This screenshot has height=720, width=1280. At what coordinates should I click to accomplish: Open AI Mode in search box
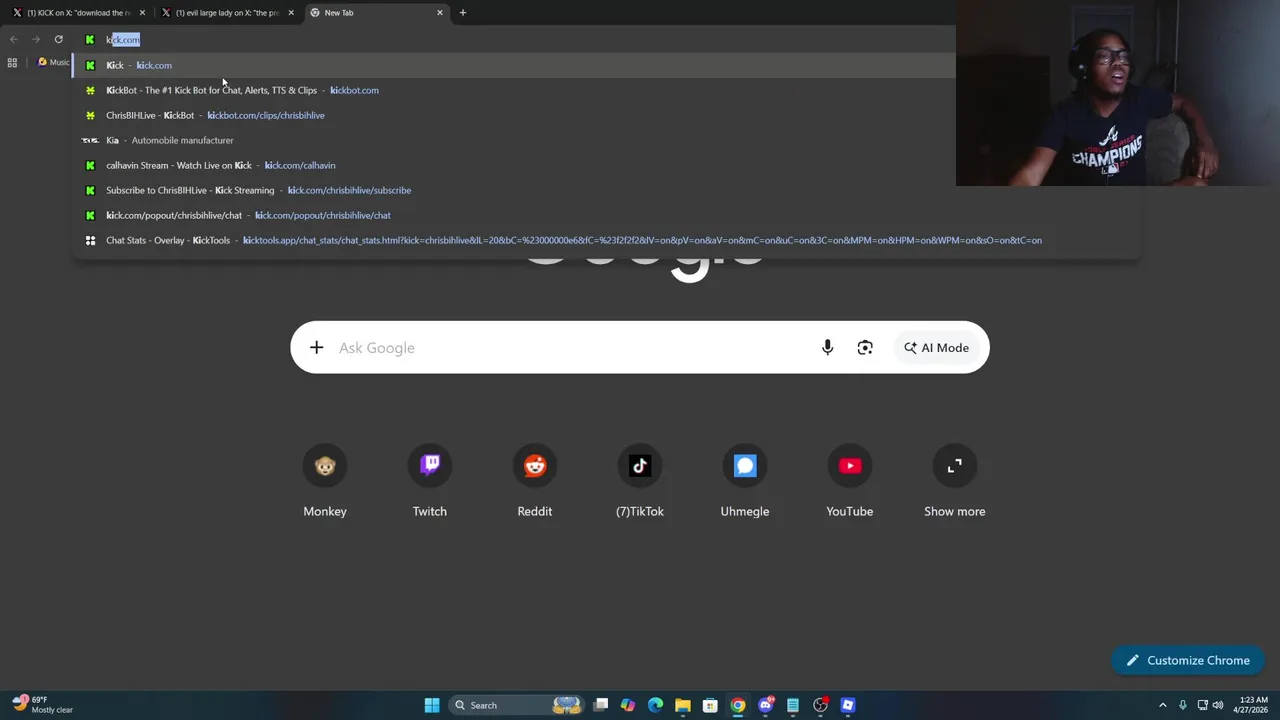937,348
